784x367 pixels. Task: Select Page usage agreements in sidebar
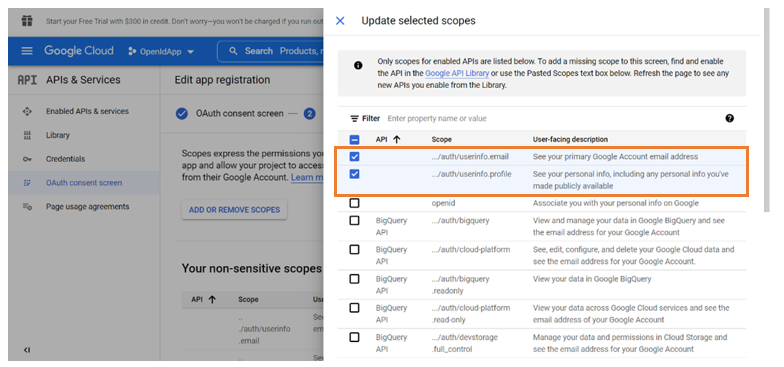pos(88,206)
